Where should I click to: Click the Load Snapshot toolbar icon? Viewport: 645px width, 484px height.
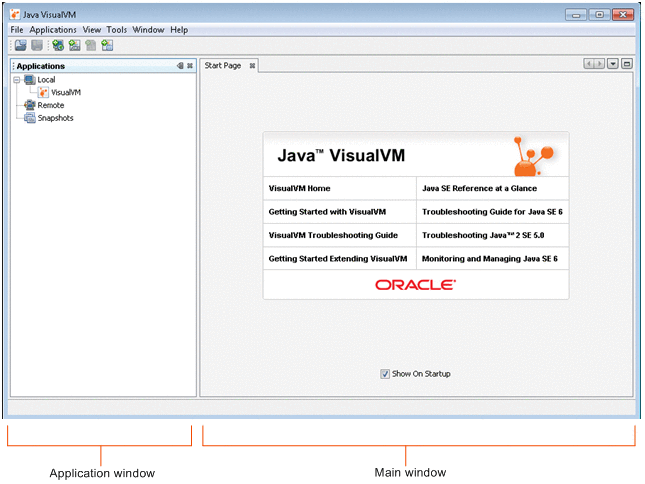coord(21,46)
